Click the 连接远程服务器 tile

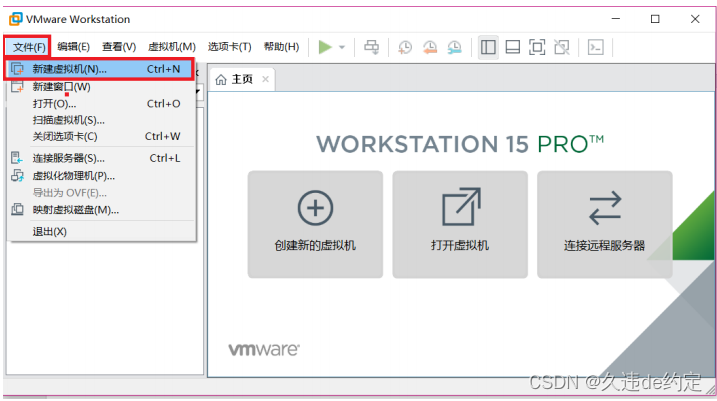(605, 225)
